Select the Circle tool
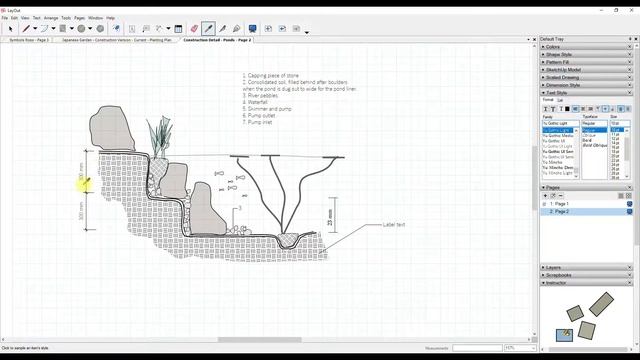The image size is (640, 360). [x=81, y=29]
